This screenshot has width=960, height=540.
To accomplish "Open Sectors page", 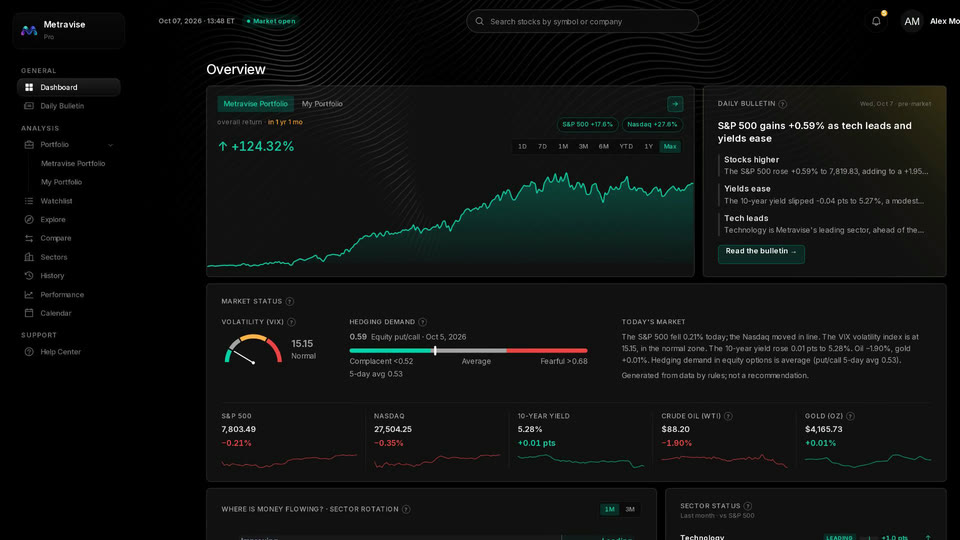I will tap(69, 257).
